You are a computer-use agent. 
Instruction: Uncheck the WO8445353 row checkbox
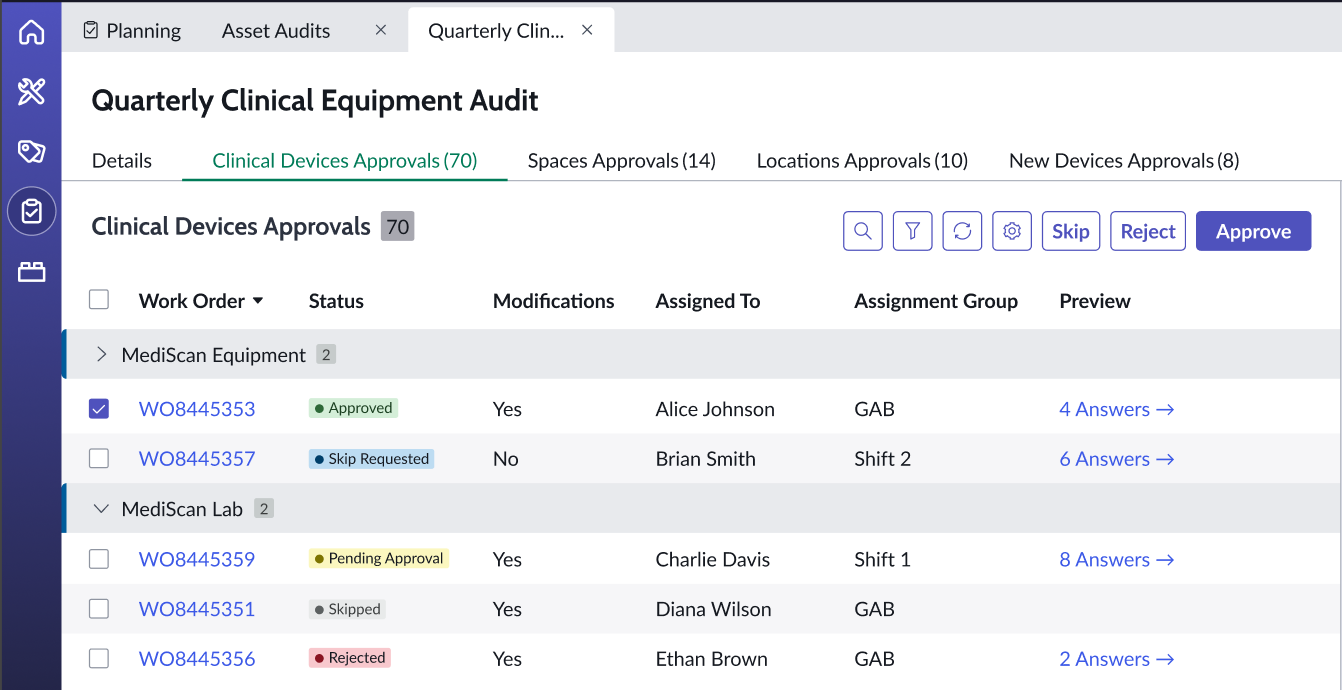click(x=99, y=409)
